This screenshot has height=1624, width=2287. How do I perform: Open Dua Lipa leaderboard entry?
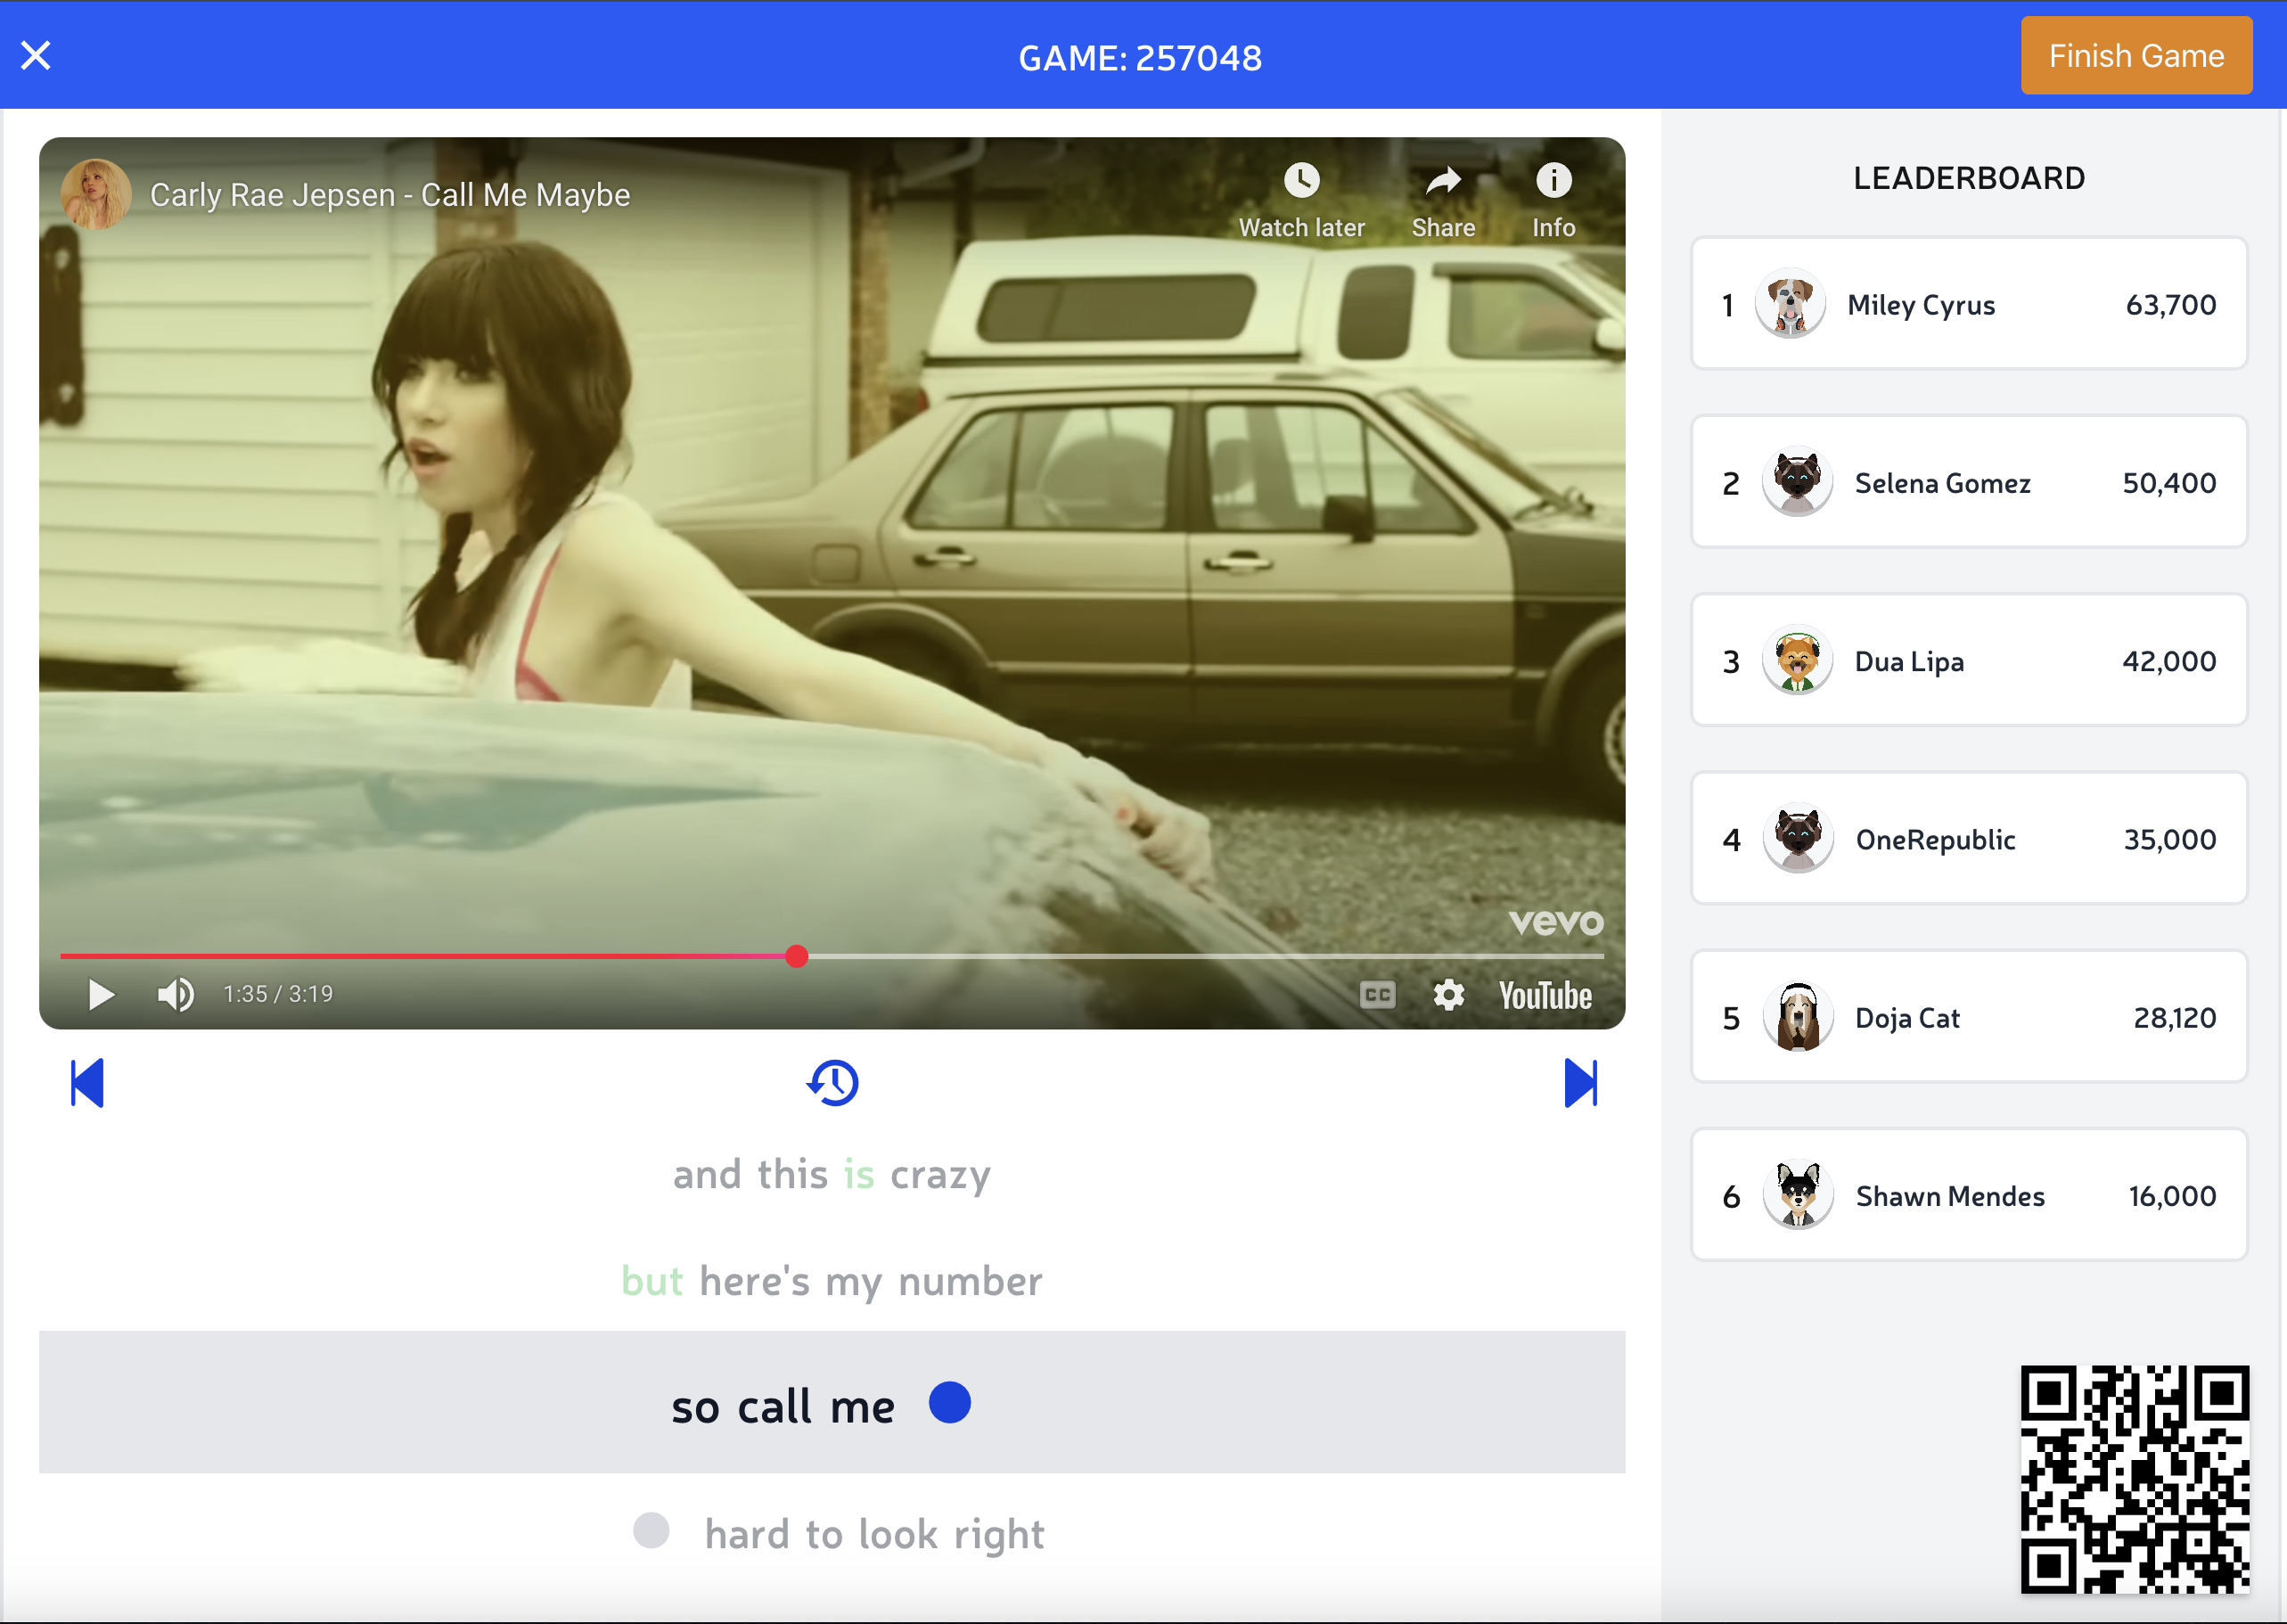click(1968, 660)
